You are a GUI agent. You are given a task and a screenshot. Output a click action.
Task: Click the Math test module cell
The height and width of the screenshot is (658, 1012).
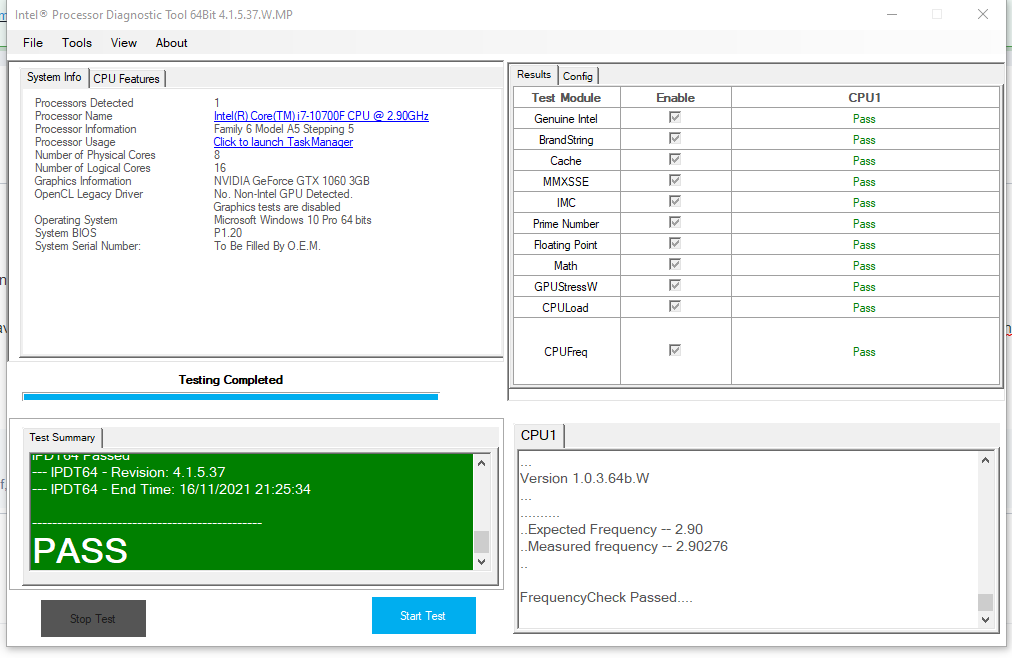tap(567, 265)
